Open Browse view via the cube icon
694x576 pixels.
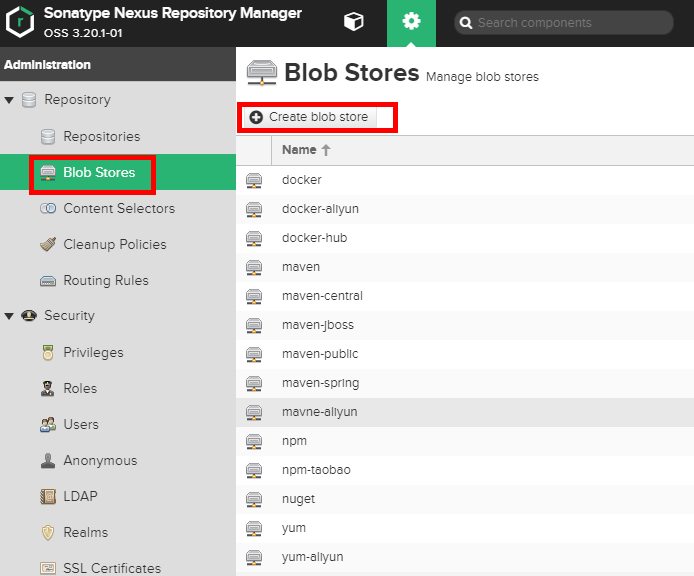[354, 21]
